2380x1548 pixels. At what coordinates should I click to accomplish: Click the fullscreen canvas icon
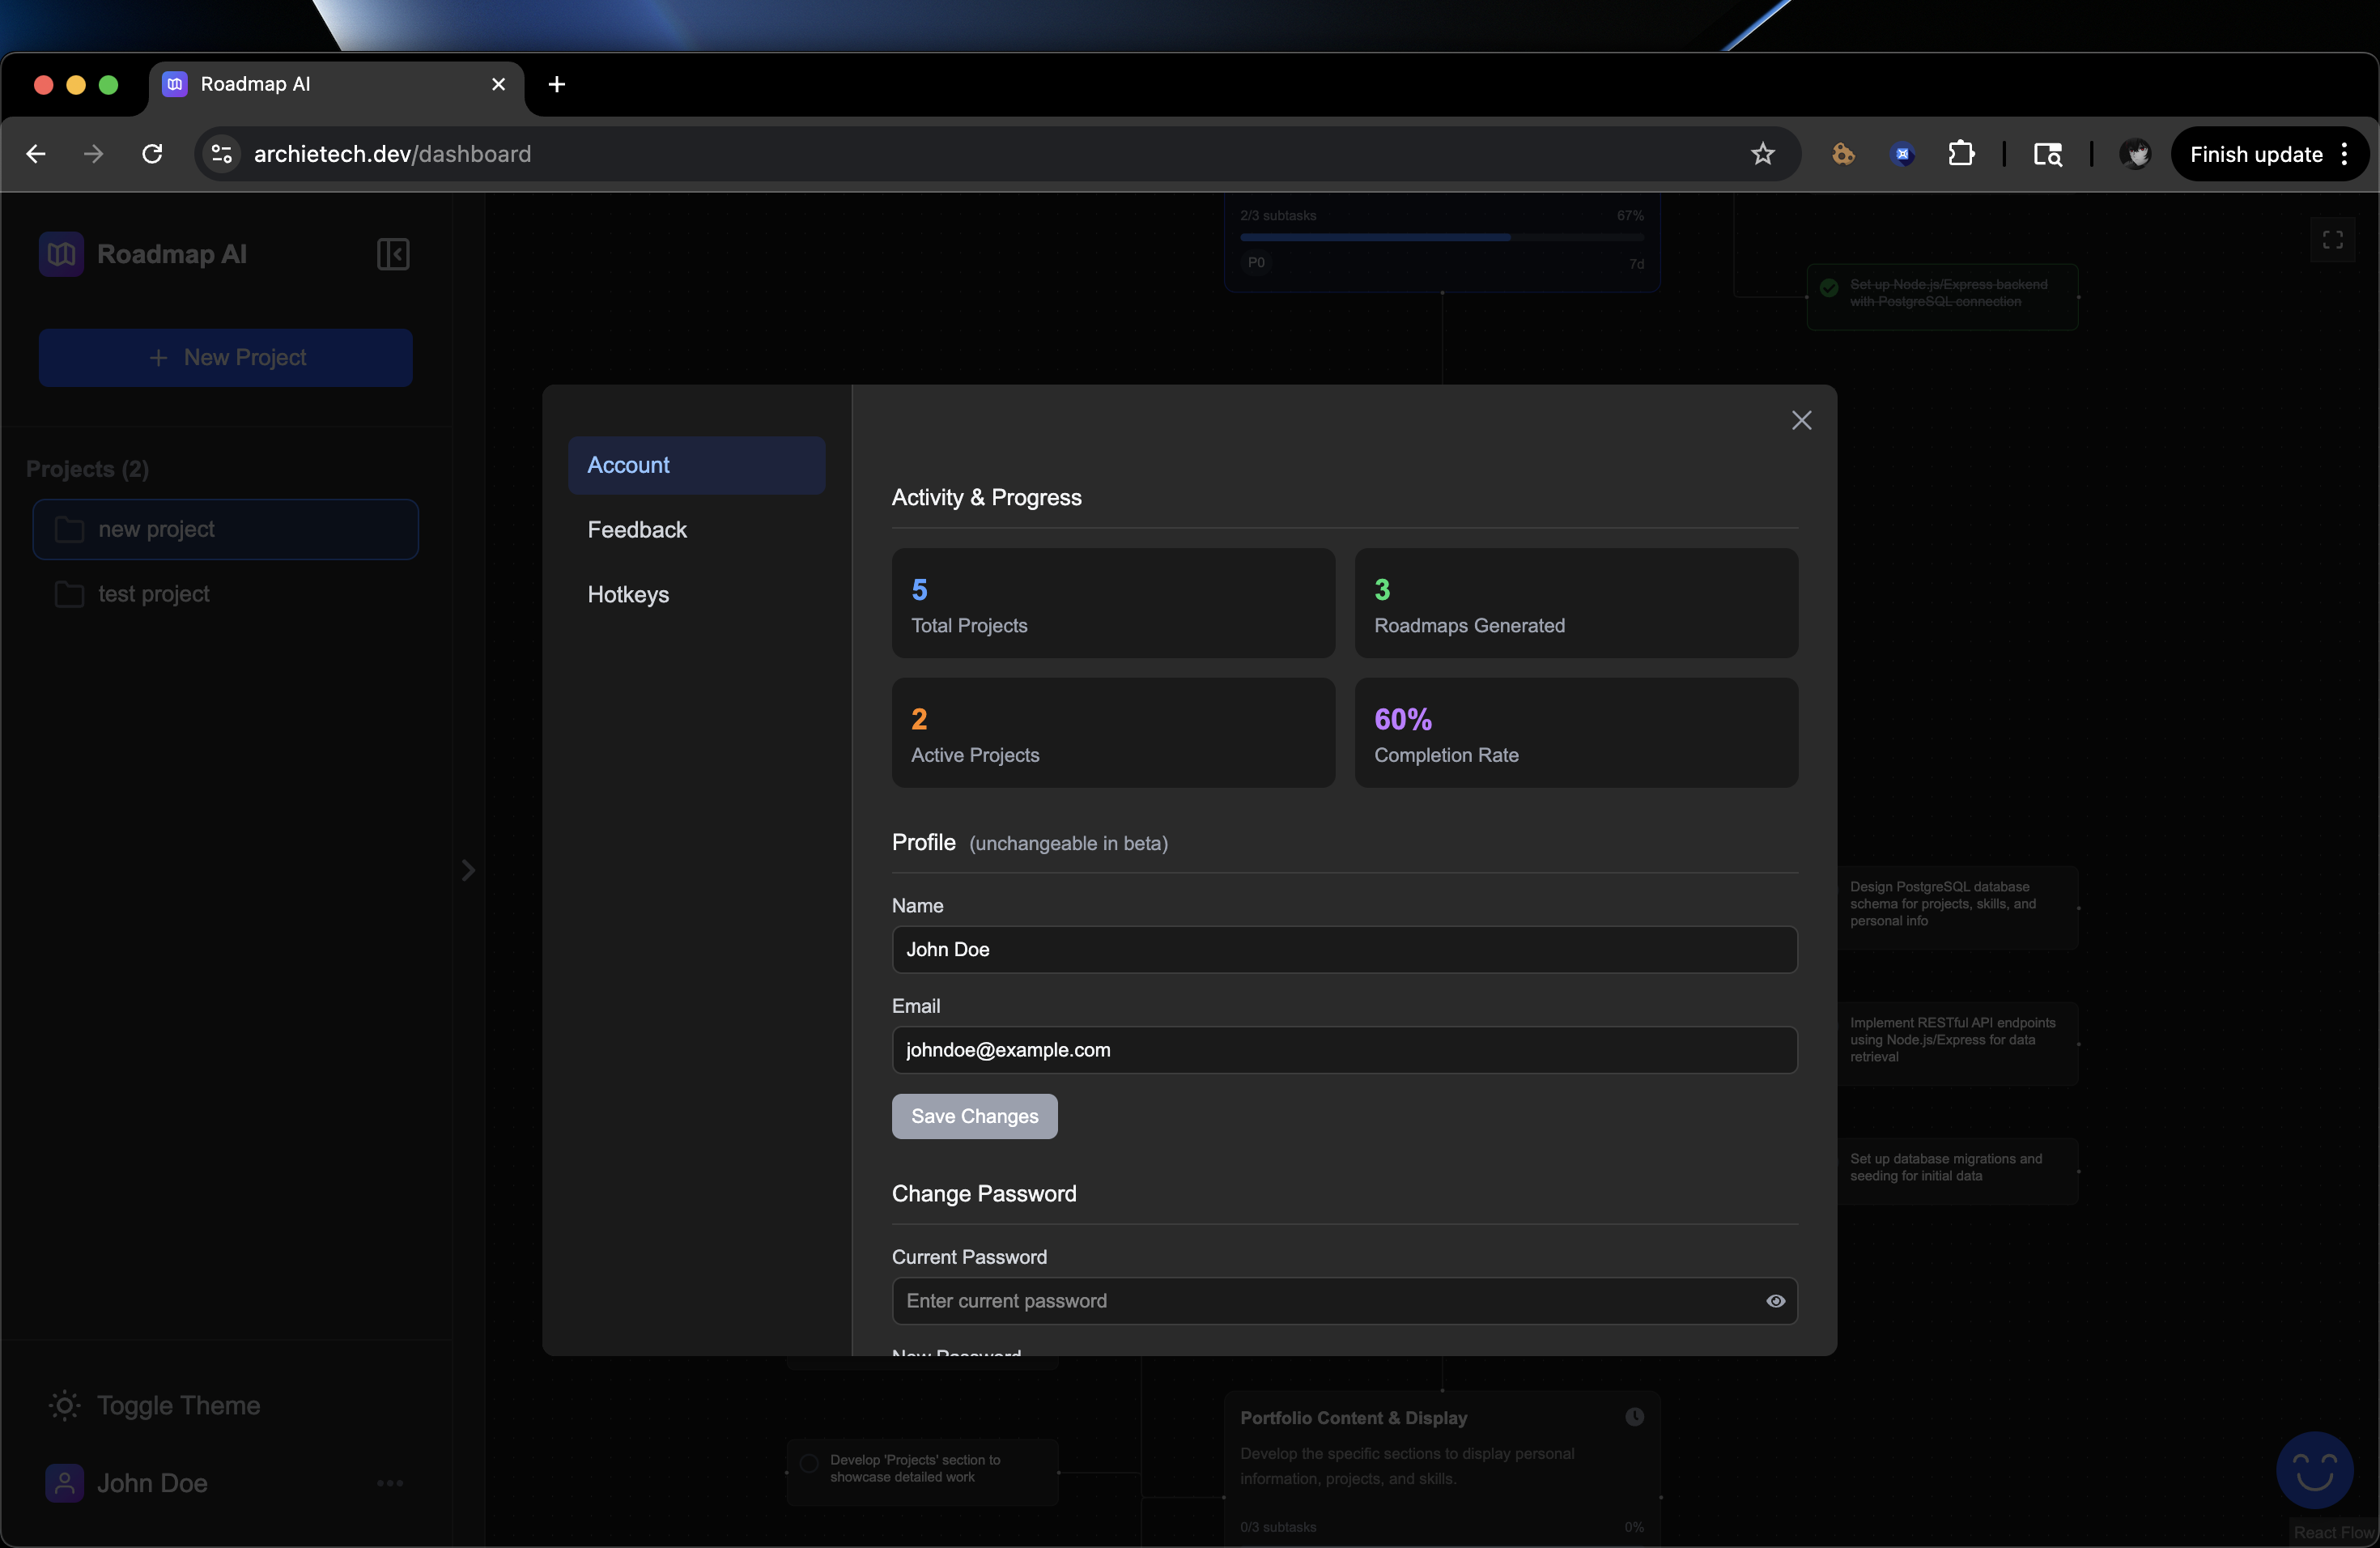tap(2332, 240)
